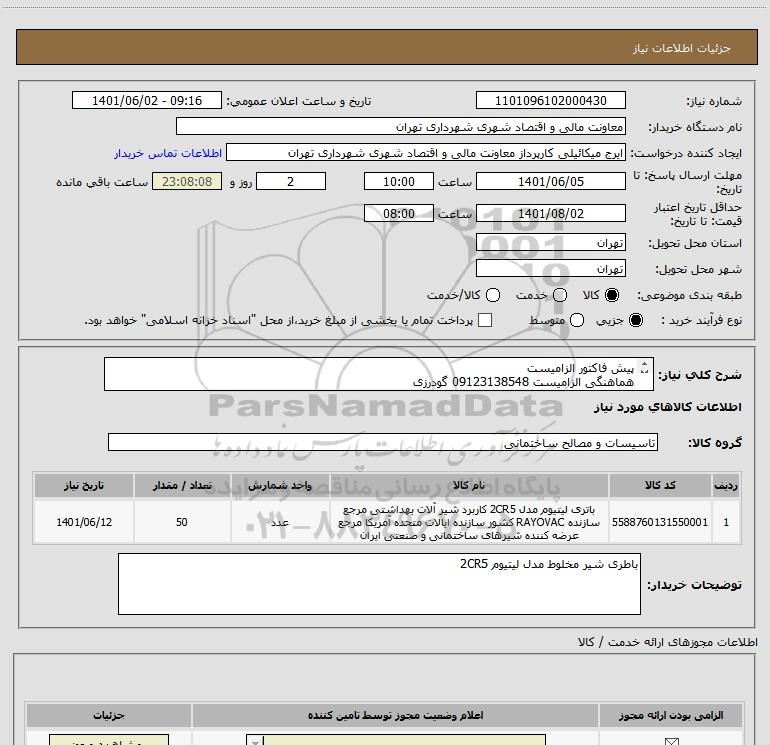770x745 pixels.
Task: Click the ردیف column header
Action: click(726, 485)
